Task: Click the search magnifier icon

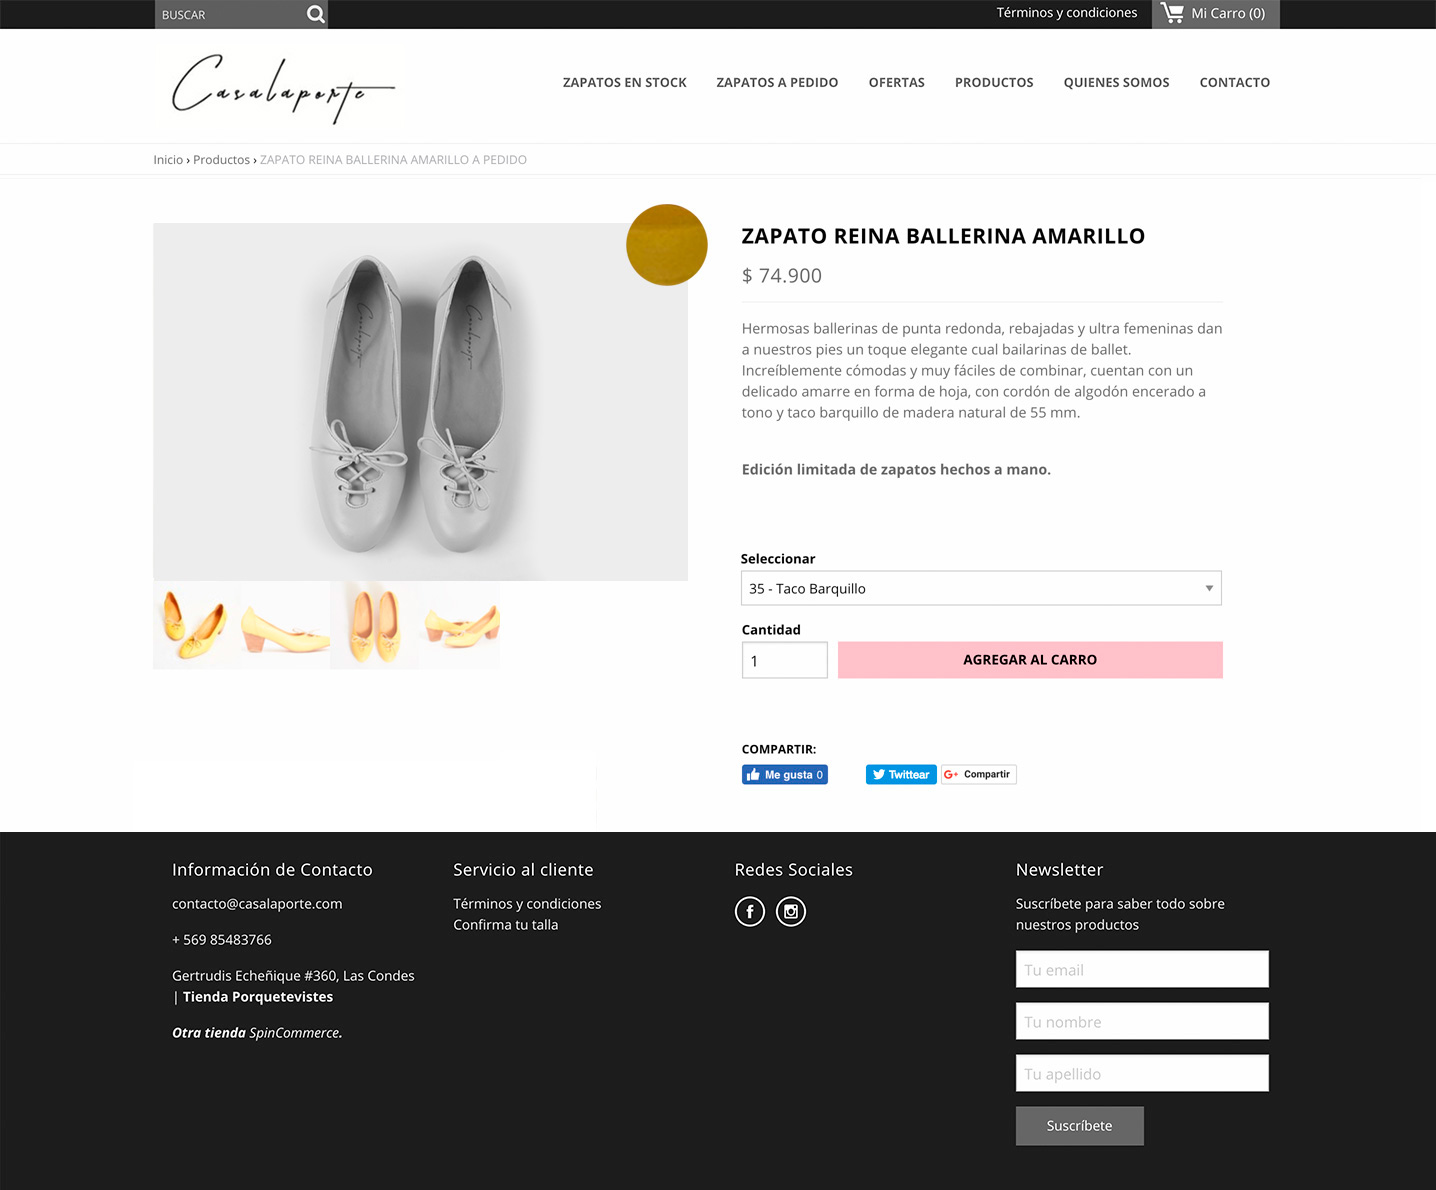Action: tap(315, 14)
